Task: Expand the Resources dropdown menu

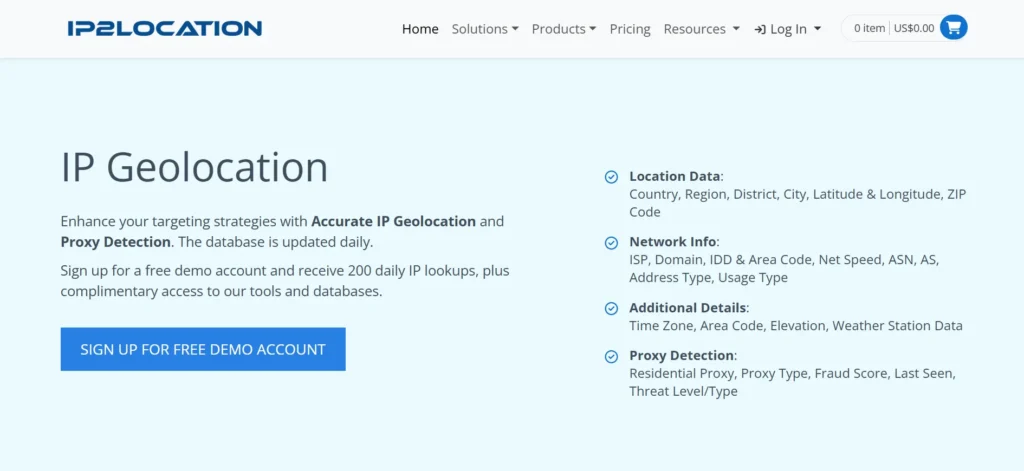Action: [701, 29]
